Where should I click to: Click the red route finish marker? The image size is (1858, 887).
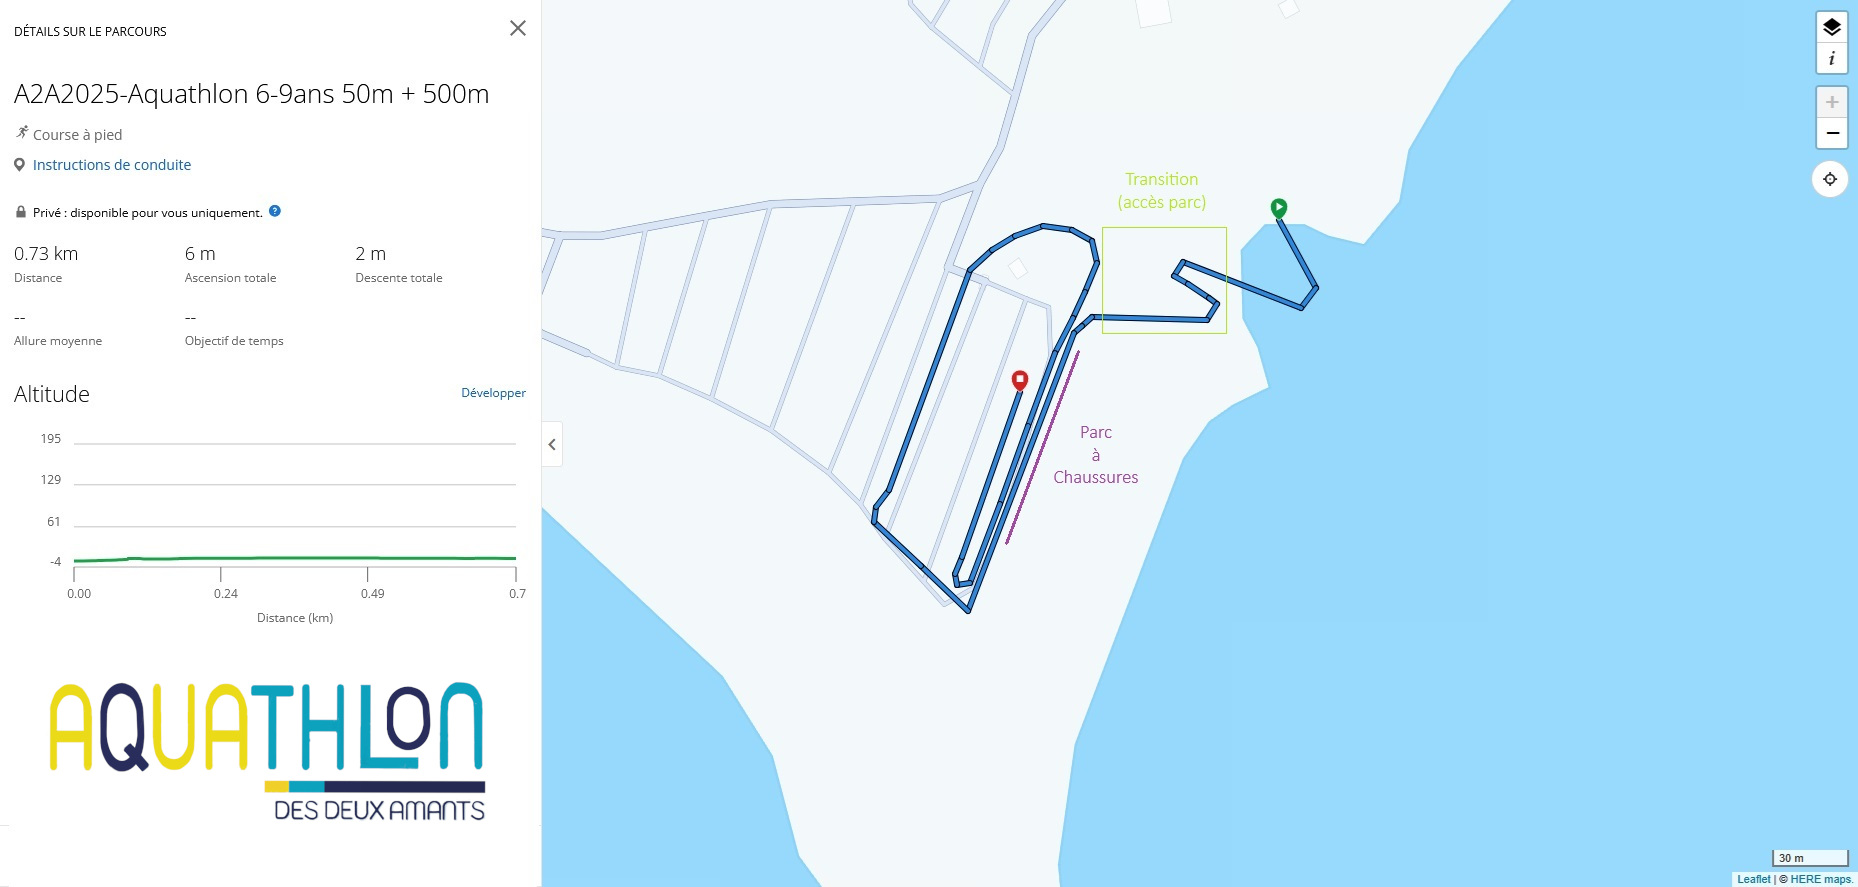point(1019,380)
